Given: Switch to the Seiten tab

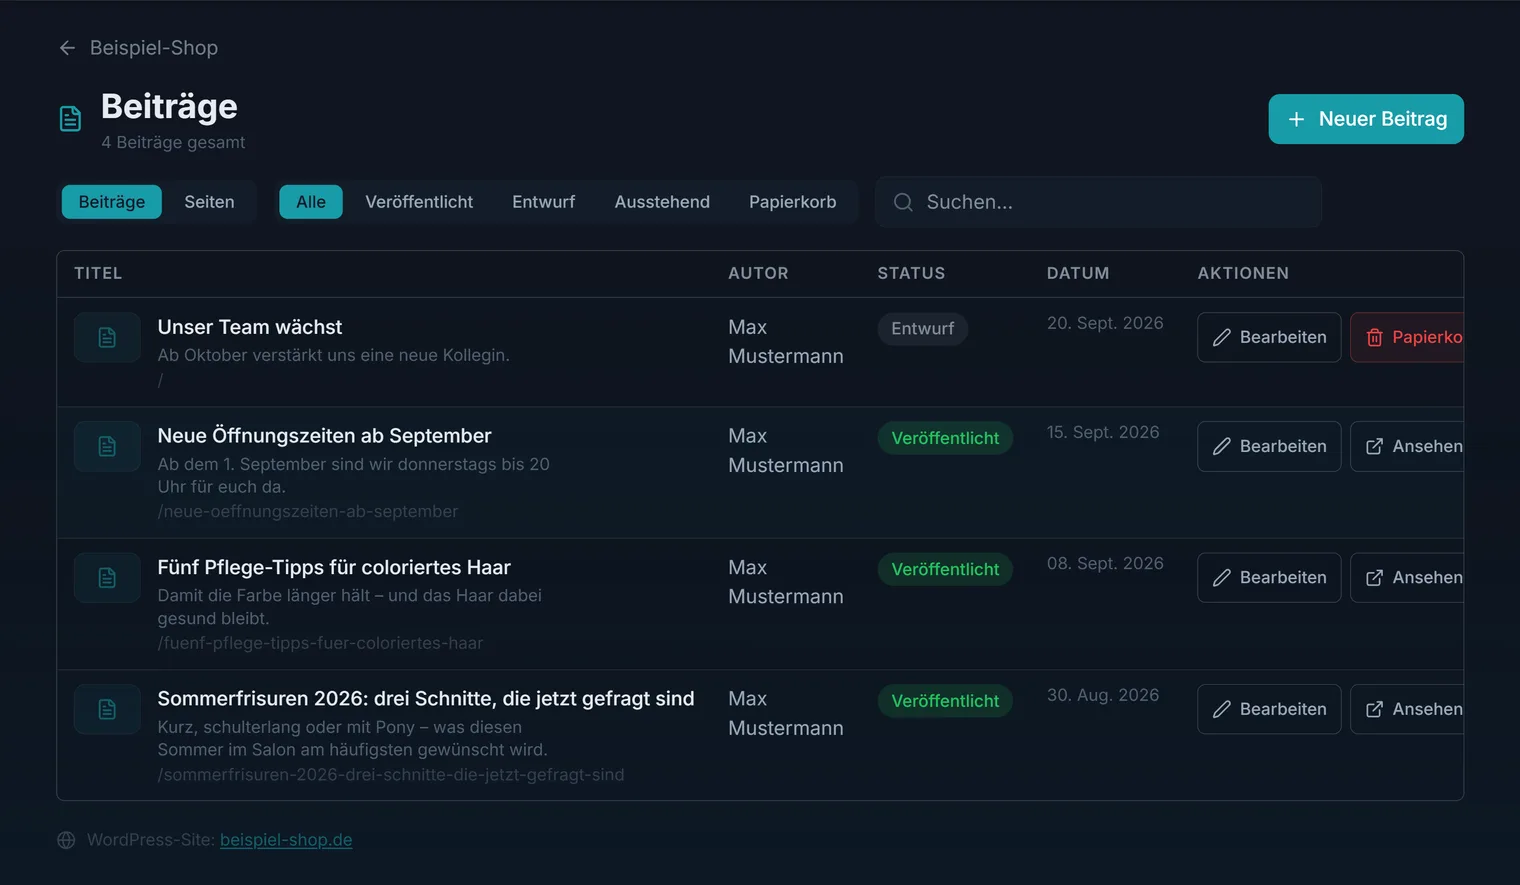Looking at the screenshot, I should 209,202.
